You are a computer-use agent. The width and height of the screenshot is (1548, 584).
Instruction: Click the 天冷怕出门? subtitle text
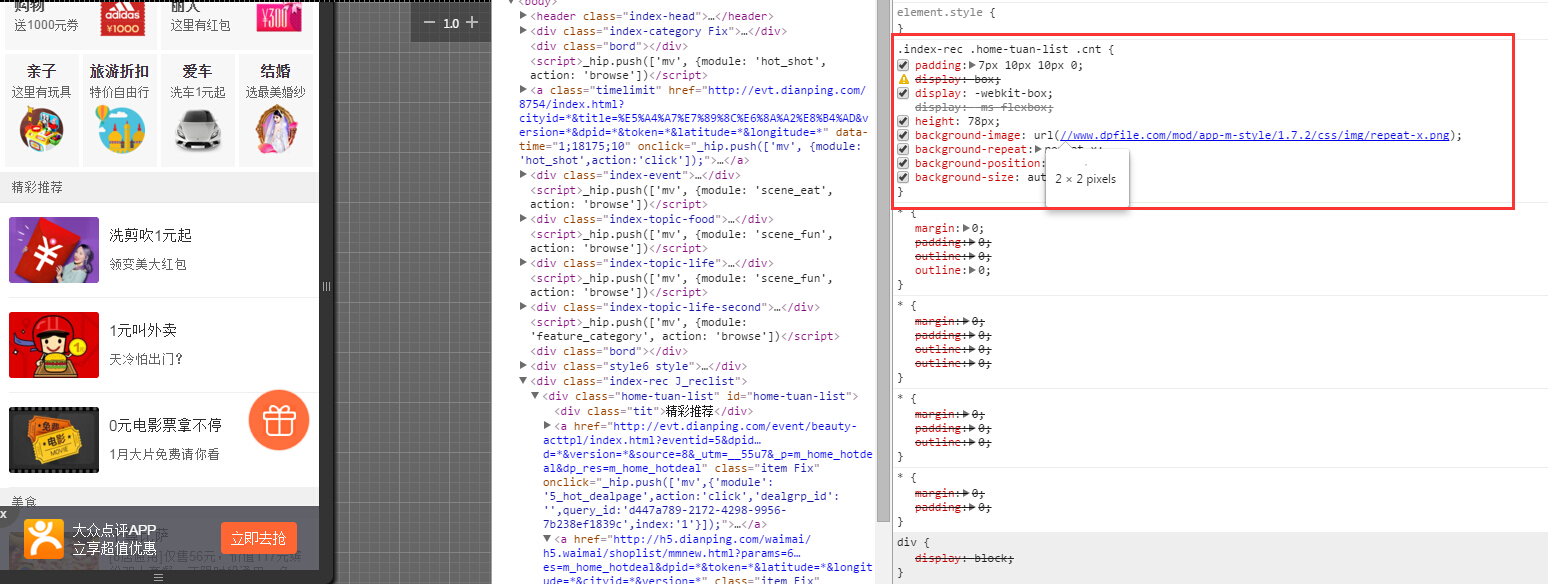[146, 359]
